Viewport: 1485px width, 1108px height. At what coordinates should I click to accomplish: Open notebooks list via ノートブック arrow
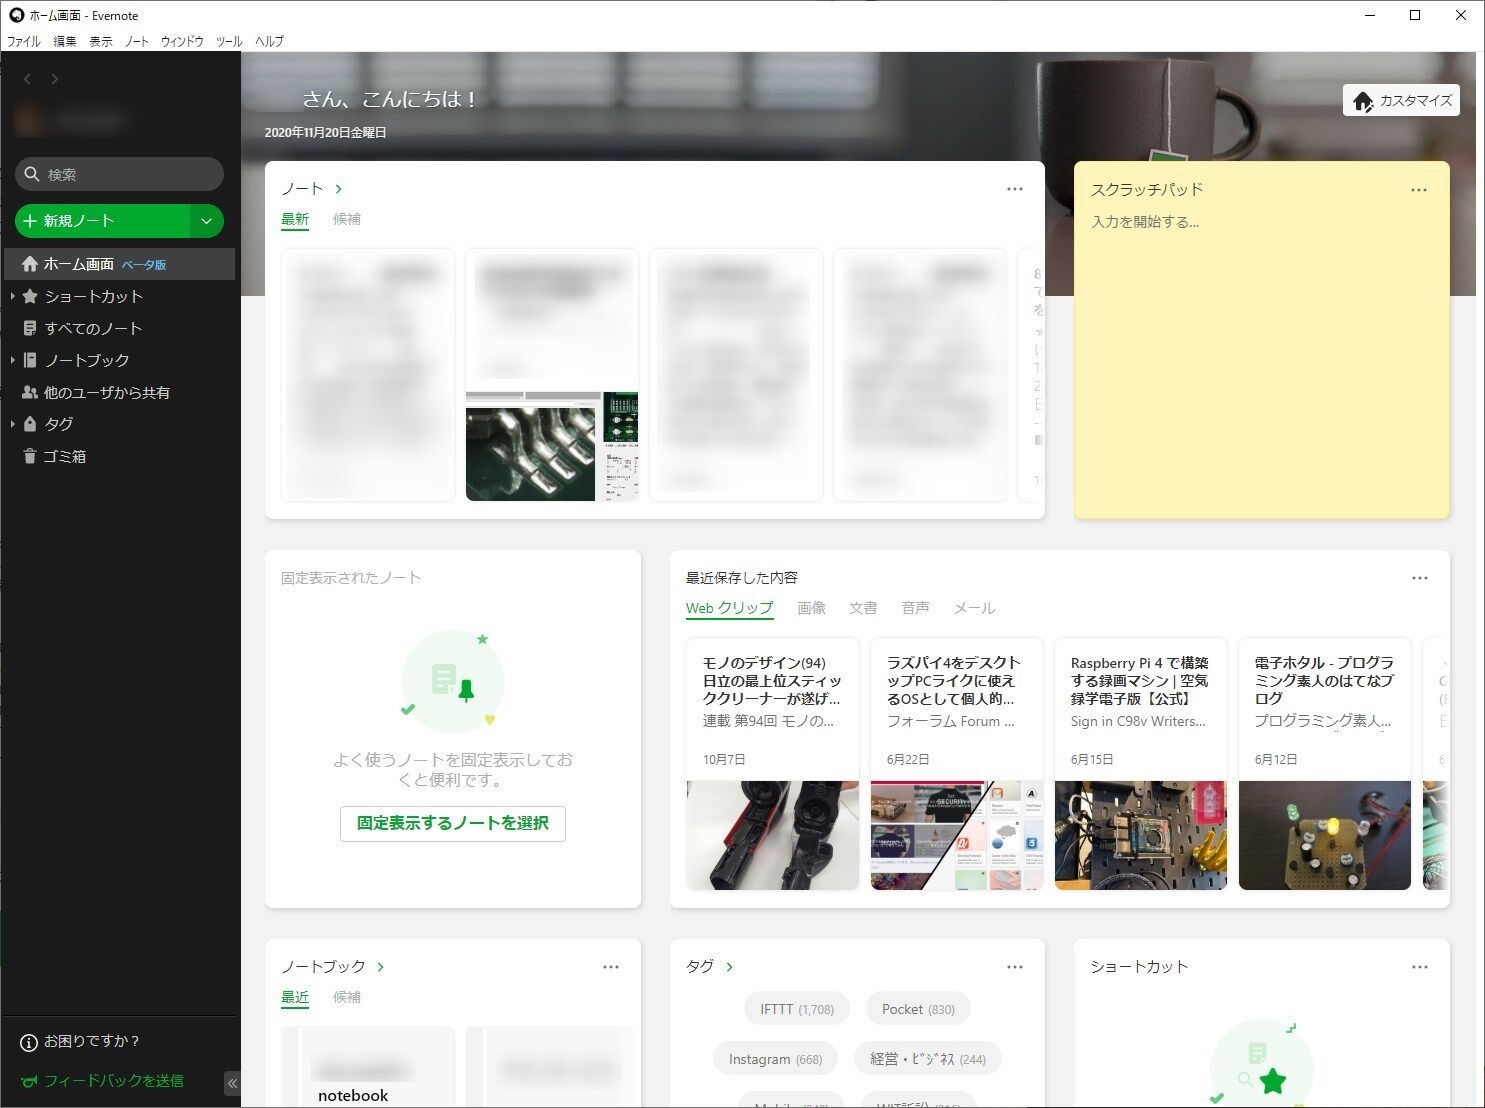tap(380, 967)
